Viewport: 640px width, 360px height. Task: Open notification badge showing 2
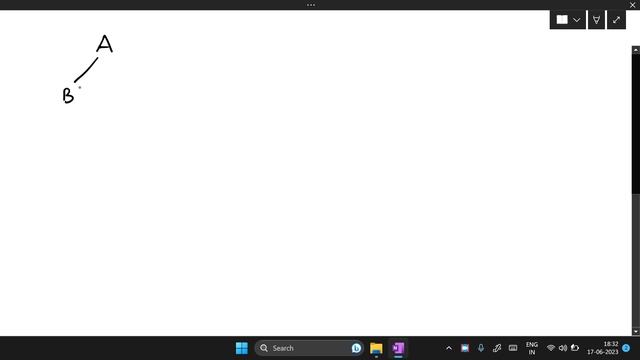pyautogui.click(x=626, y=348)
